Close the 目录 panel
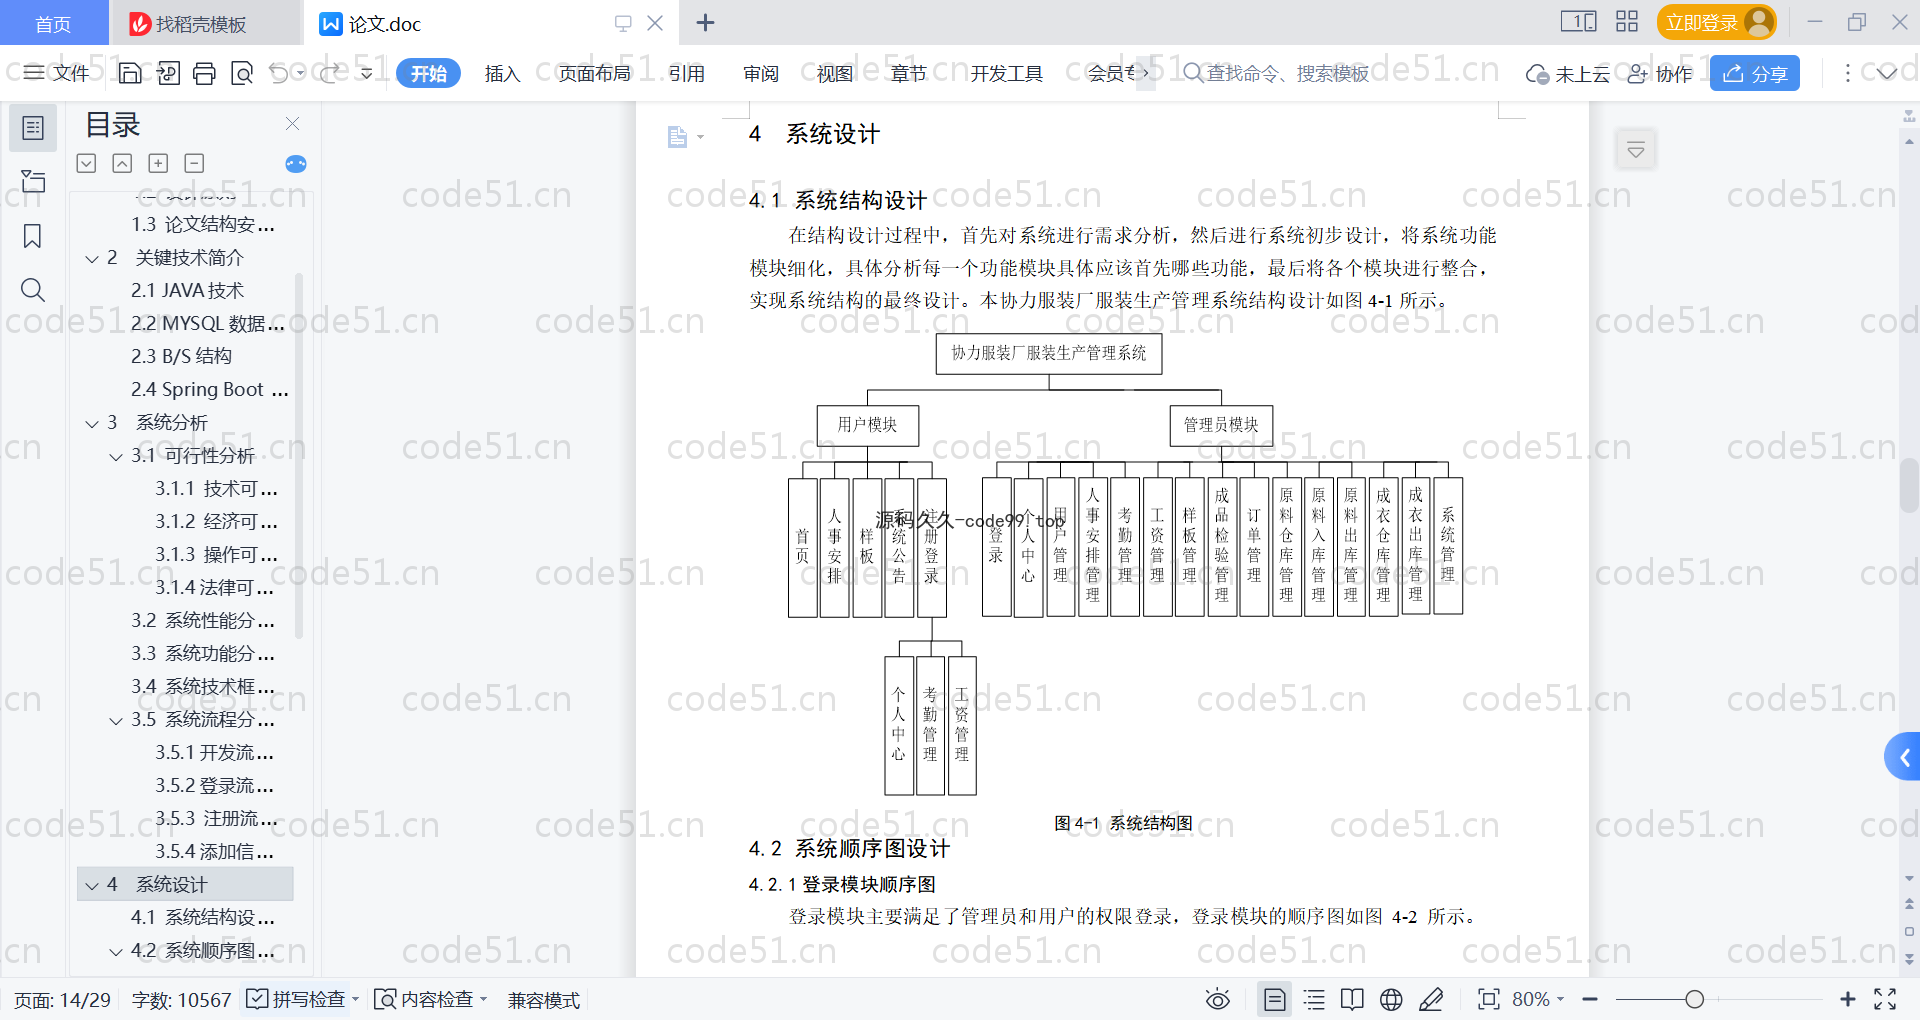 click(x=292, y=123)
